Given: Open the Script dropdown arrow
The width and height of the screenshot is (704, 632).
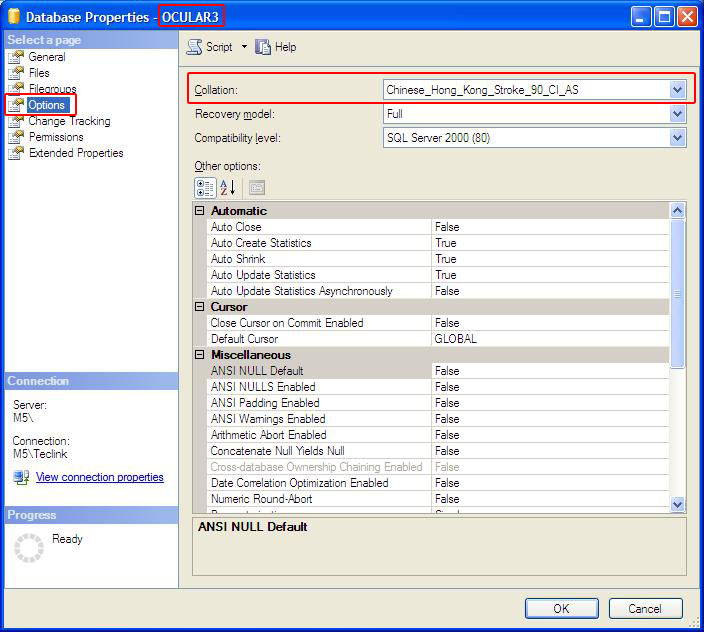Looking at the screenshot, I should [x=244, y=47].
